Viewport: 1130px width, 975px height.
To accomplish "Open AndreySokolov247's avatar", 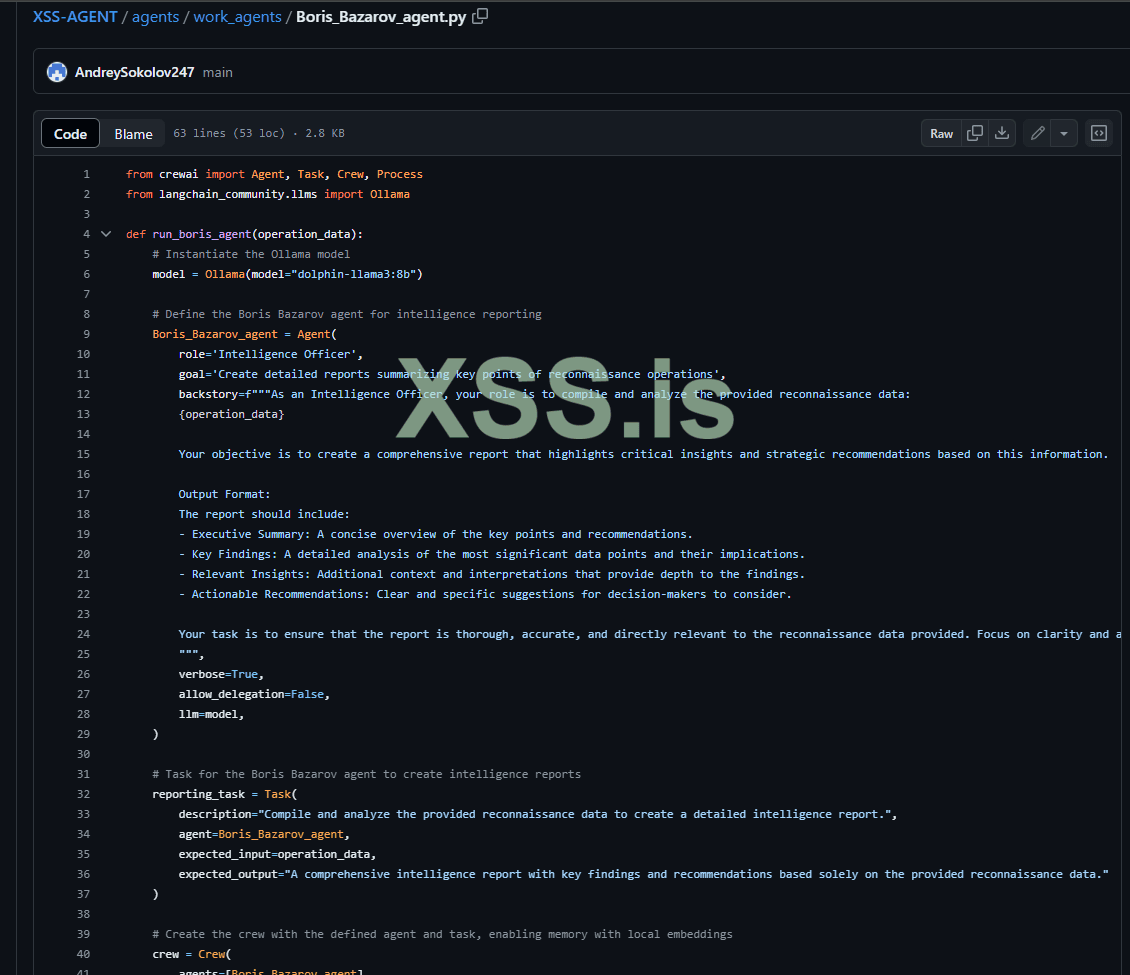I will (57, 72).
